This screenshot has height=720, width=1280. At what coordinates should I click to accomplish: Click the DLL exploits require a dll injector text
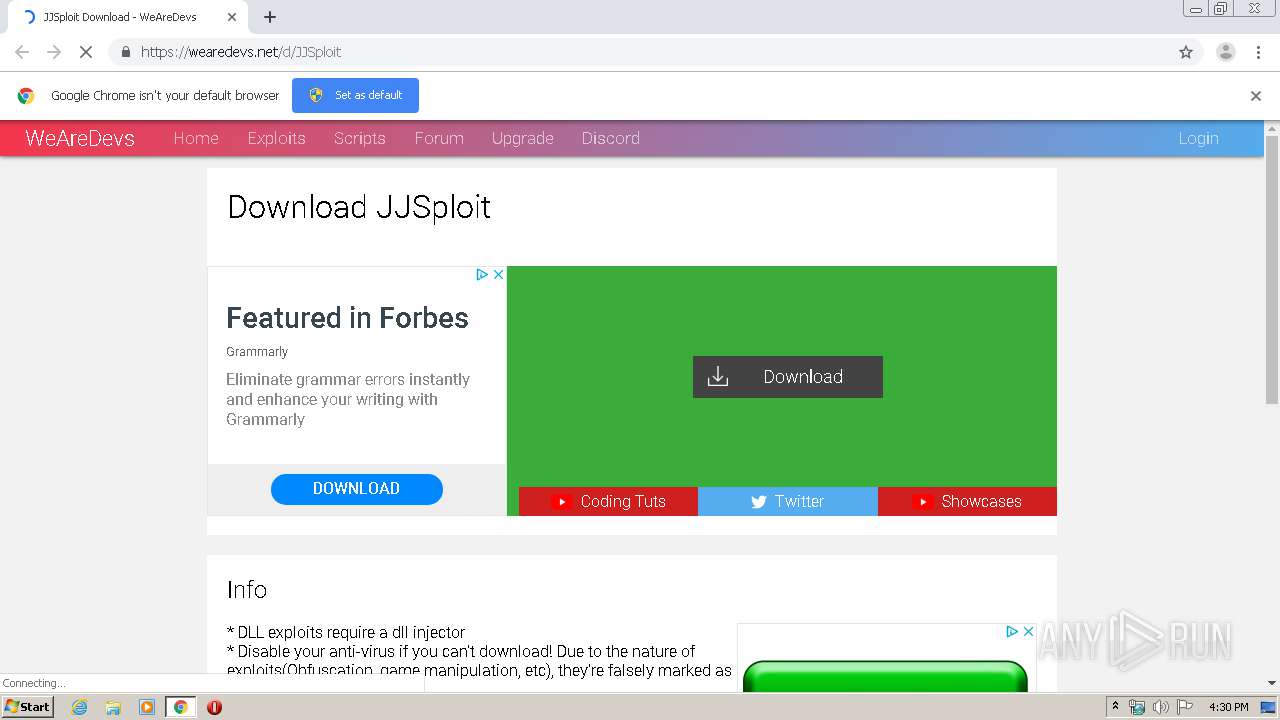click(x=346, y=632)
